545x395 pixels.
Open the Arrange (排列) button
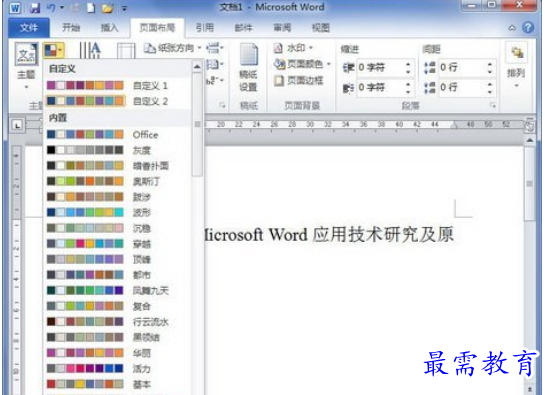point(516,65)
